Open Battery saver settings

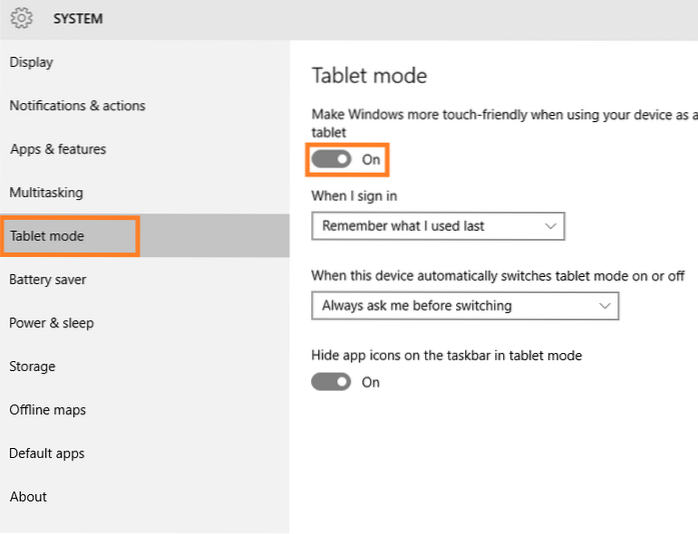pyautogui.click(x=48, y=279)
